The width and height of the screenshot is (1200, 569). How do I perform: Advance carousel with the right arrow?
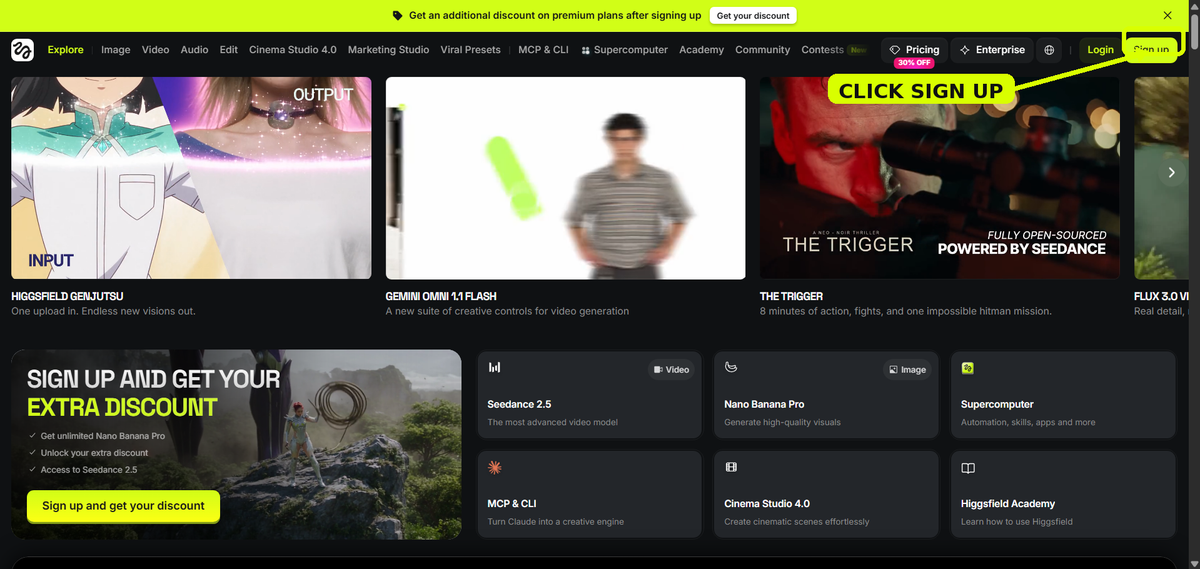(1171, 172)
